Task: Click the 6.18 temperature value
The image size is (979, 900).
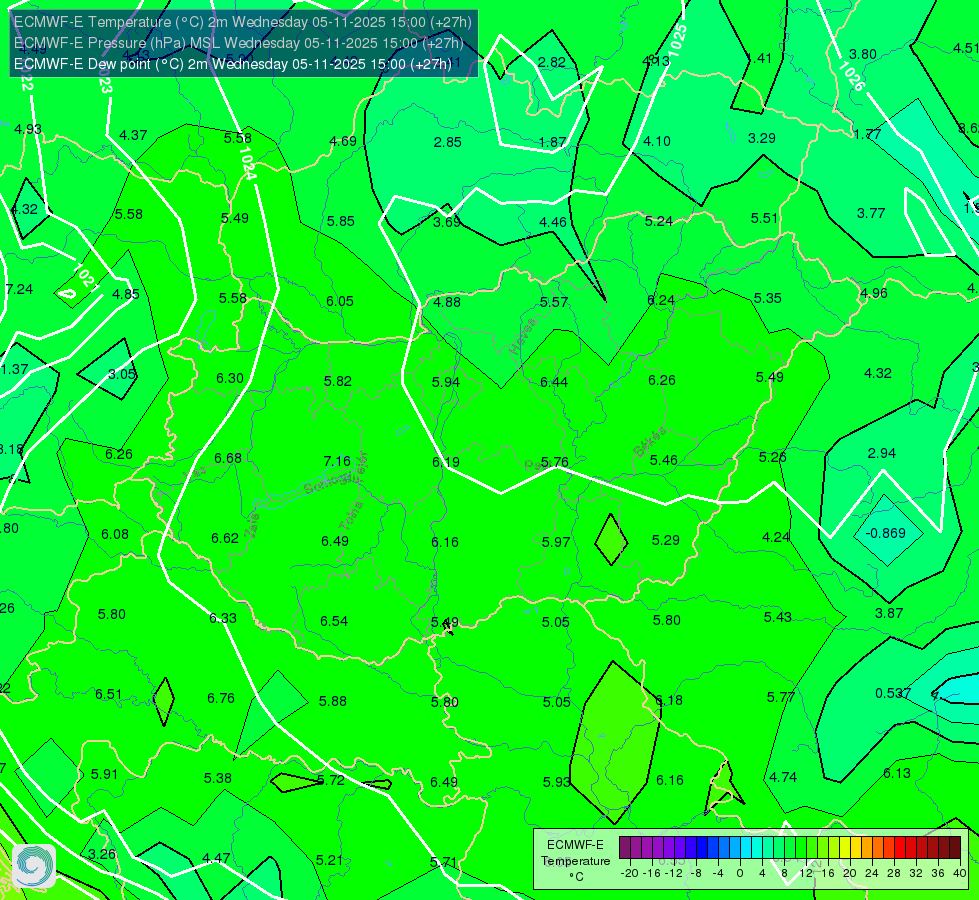Action: tap(669, 701)
